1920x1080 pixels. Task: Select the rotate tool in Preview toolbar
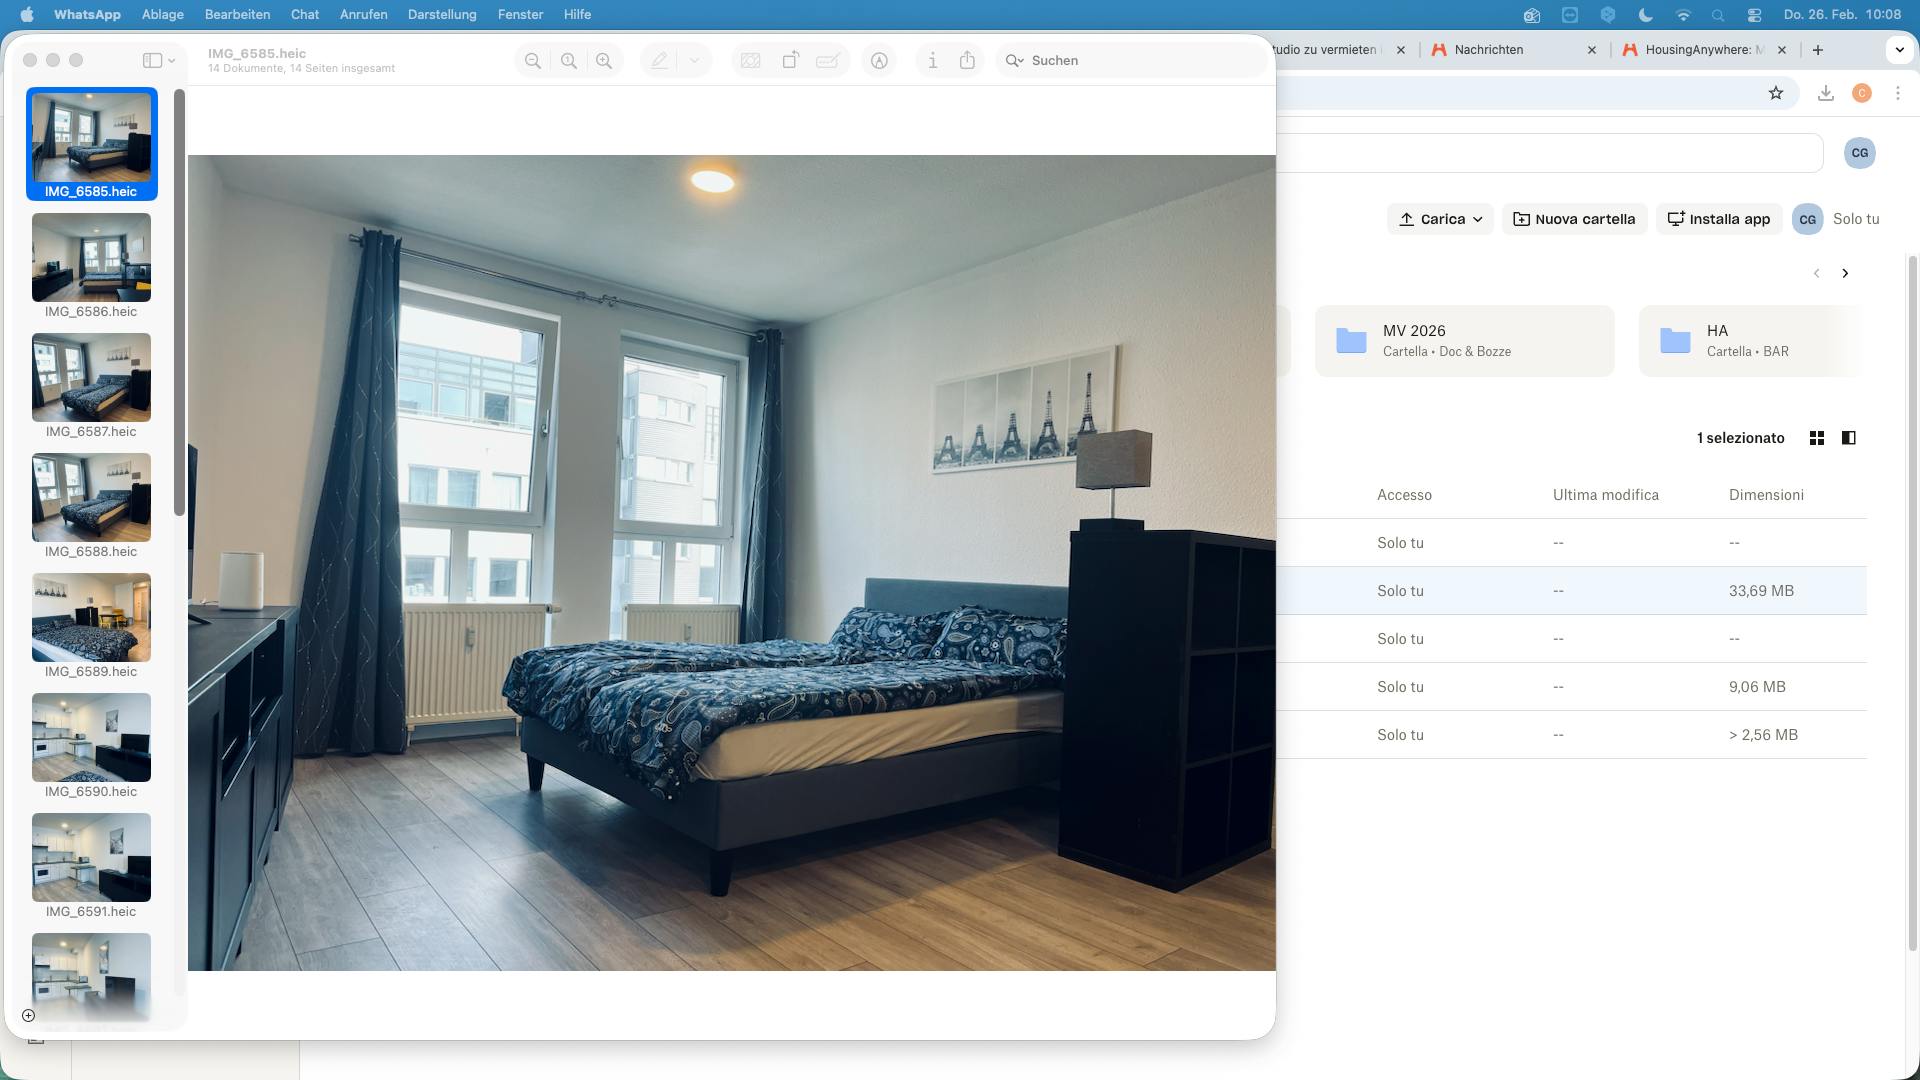tap(792, 60)
